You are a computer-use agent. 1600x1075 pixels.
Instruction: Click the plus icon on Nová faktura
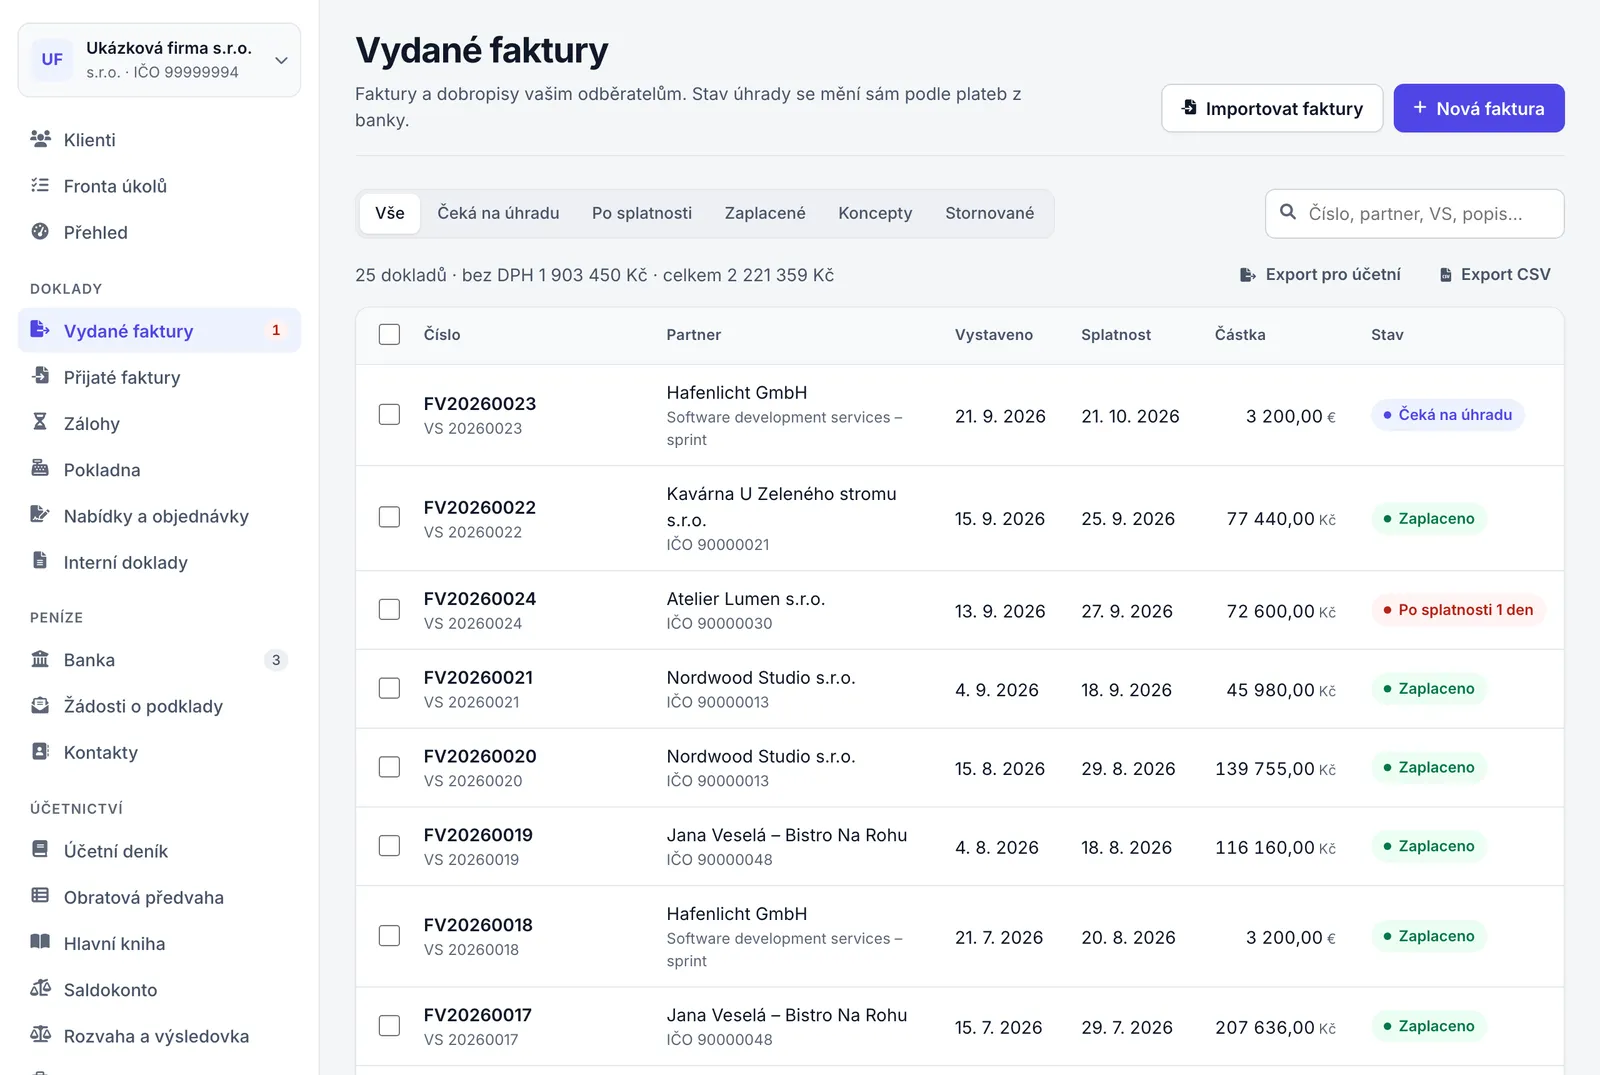pos(1419,107)
